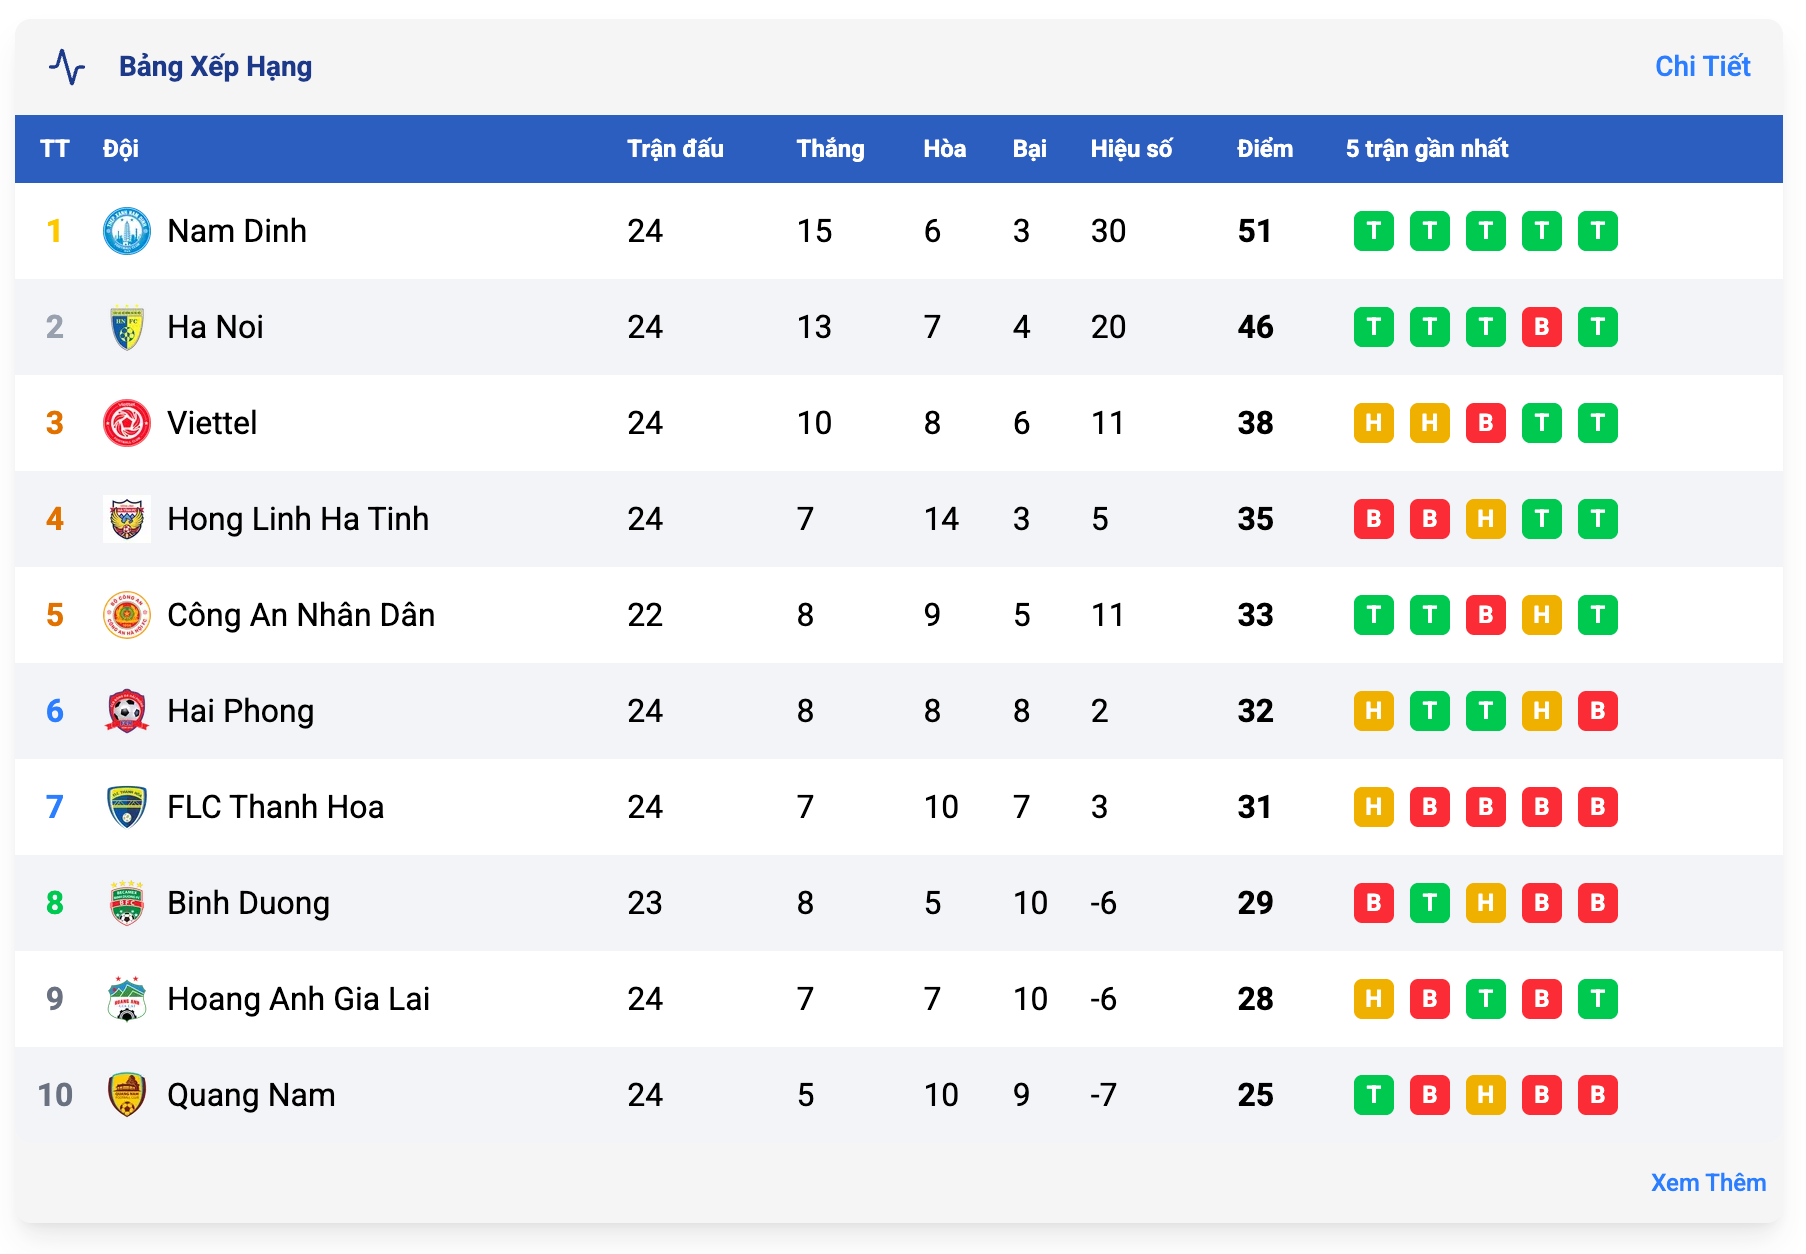The height and width of the screenshot is (1254, 1806).
Task: Click the Hong Linh Ha Tinh crest
Action: pos(127,519)
